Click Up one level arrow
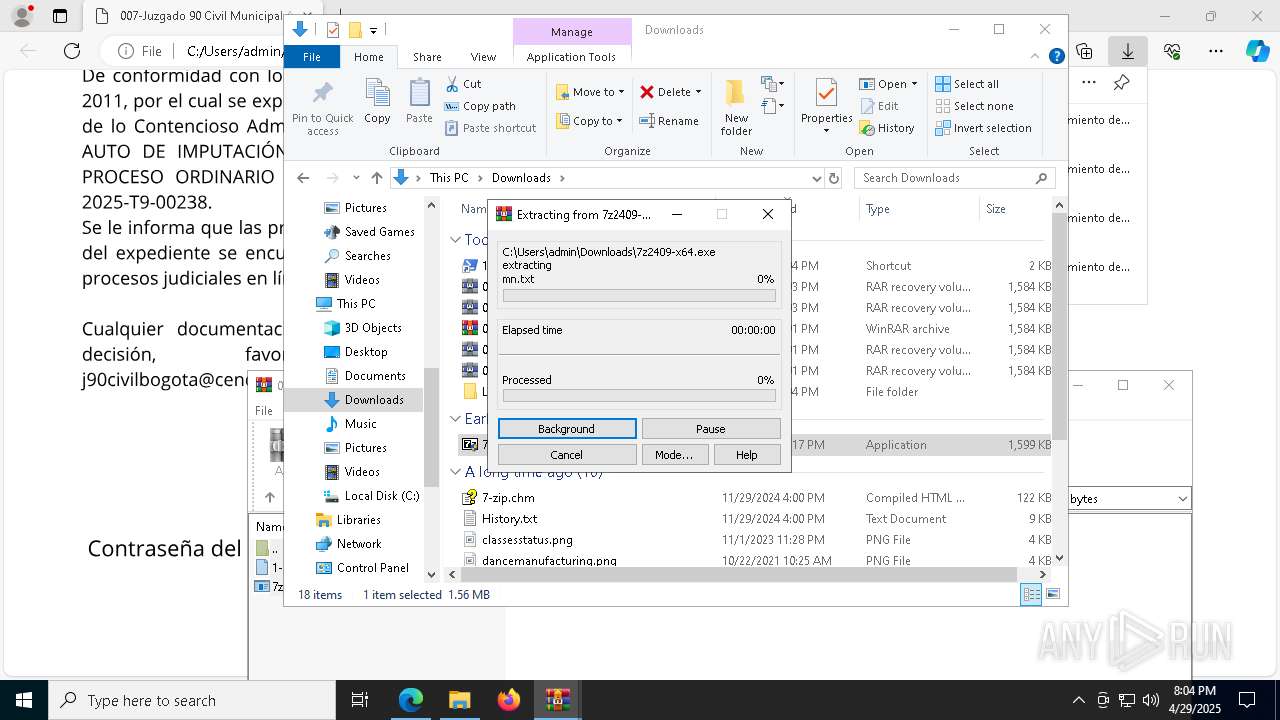 tap(376, 178)
